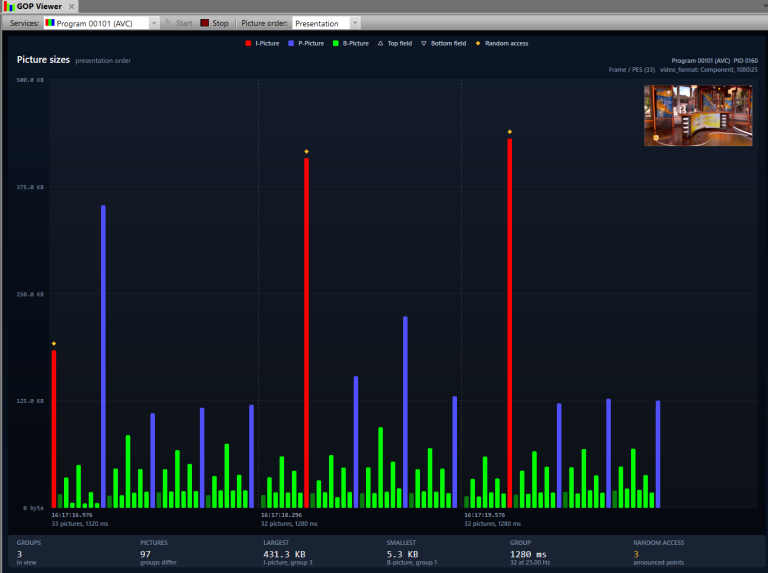Click the Start playback button
The width and height of the screenshot is (768, 573).
coord(179,23)
